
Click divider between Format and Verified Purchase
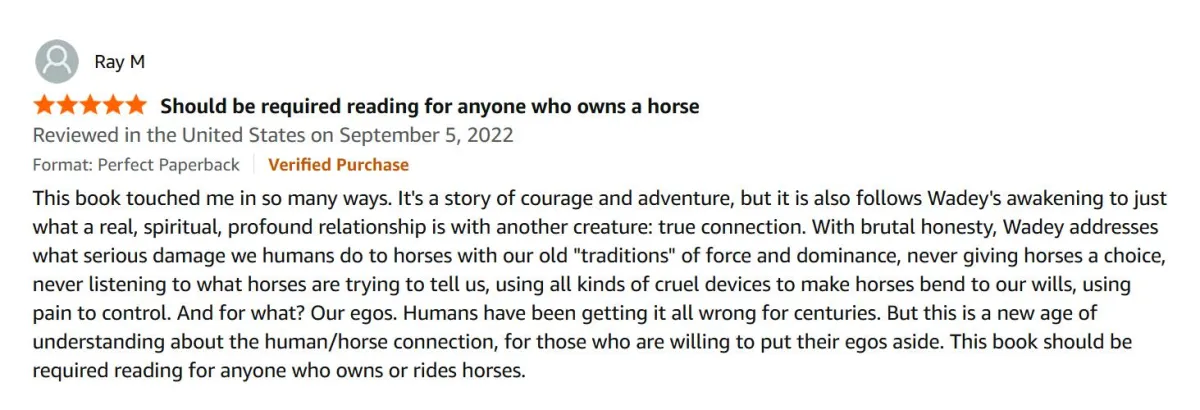(x=254, y=164)
